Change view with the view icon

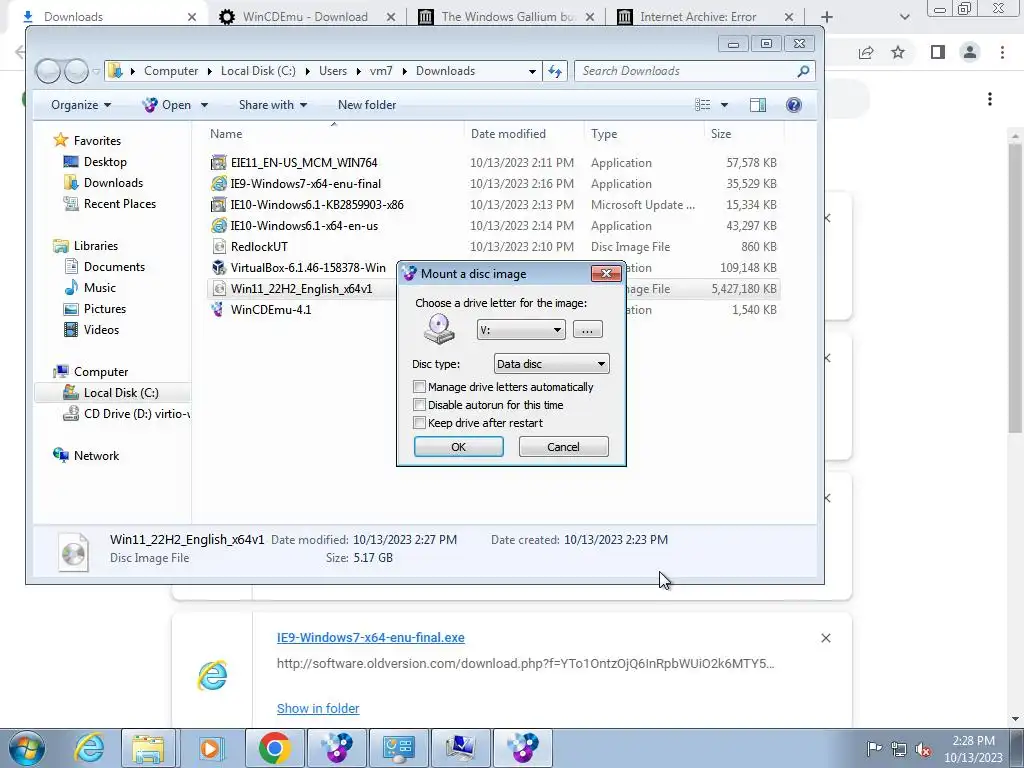[703, 105]
